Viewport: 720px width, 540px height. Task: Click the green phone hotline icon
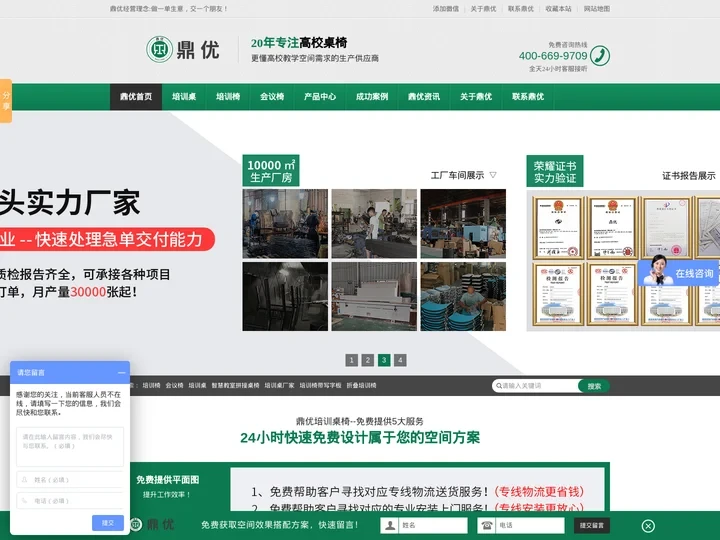click(600, 56)
